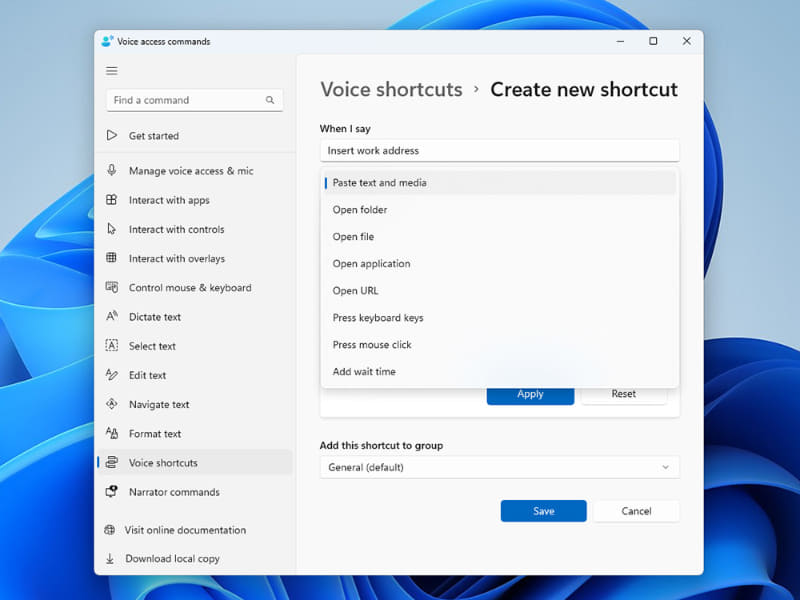Save the new shortcut
The width and height of the screenshot is (800, 600).
click(543, 511)
